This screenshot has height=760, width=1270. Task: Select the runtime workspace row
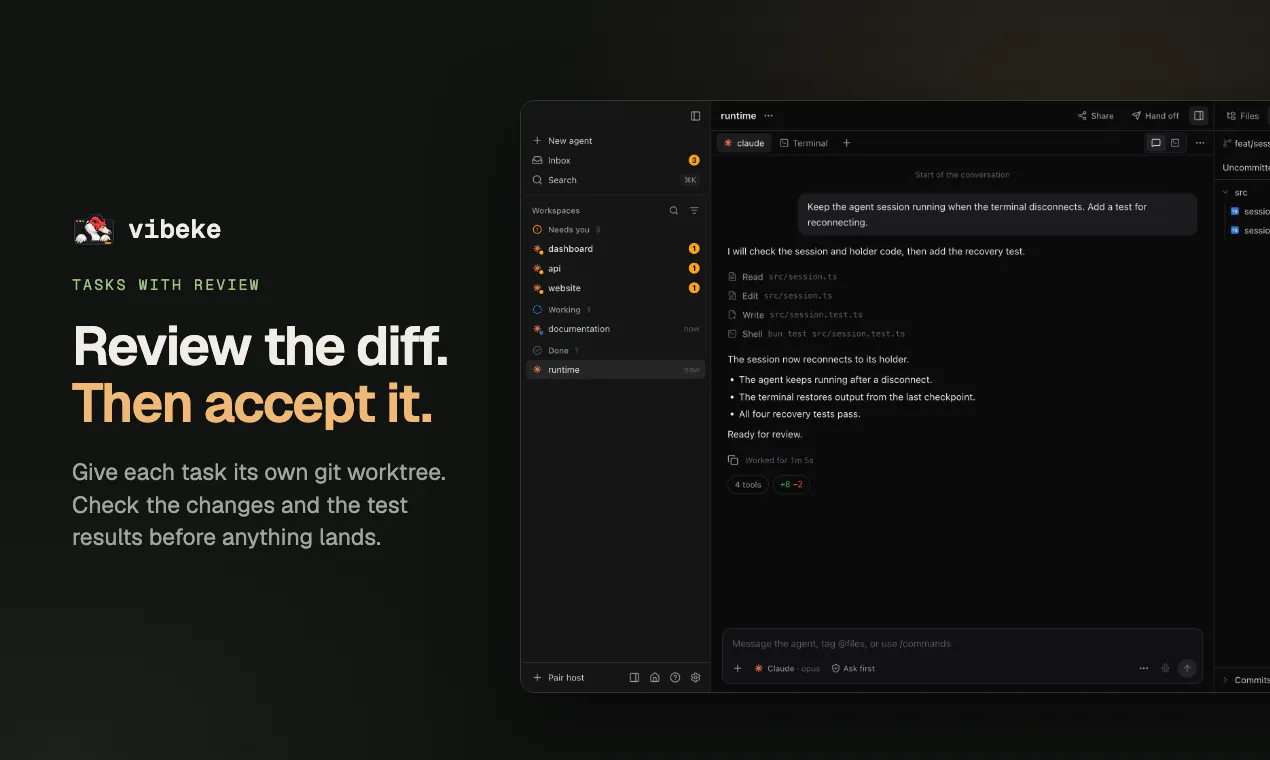[615, 370]
